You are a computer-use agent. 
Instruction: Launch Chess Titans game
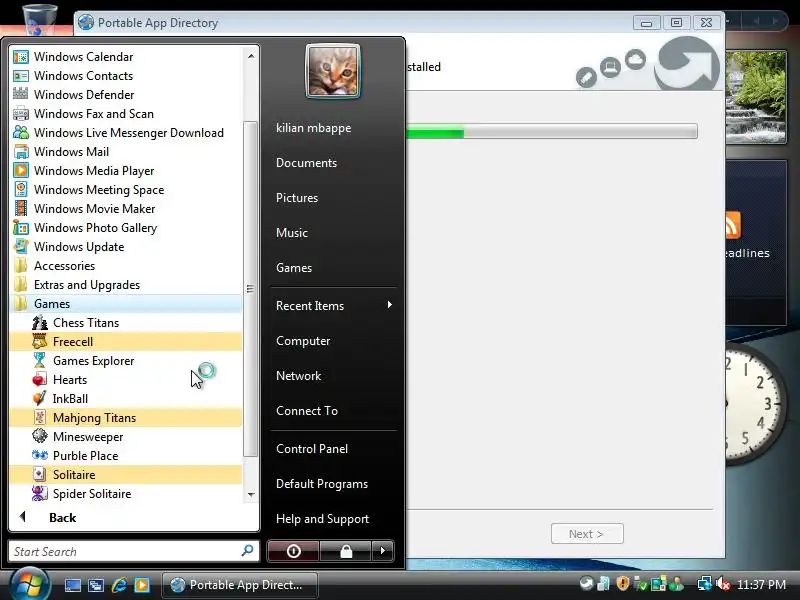point(126,322)
